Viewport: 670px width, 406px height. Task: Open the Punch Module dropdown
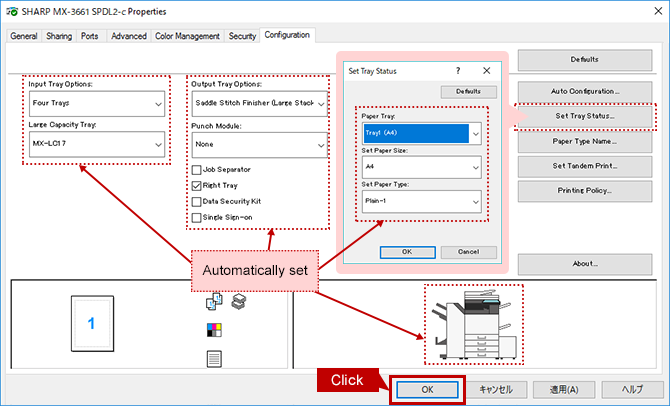click(260, 145)
